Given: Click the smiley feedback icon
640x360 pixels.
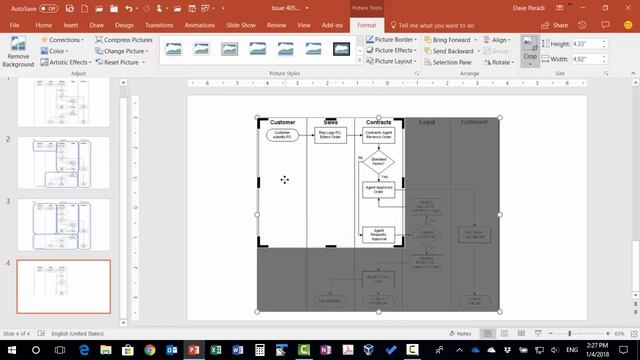Looking at the screenshot, I should tap(628, 25).
